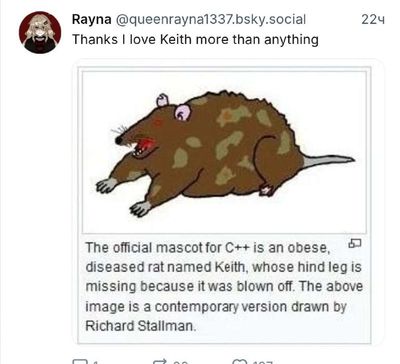Click the repost count number

tap(181, 362)
